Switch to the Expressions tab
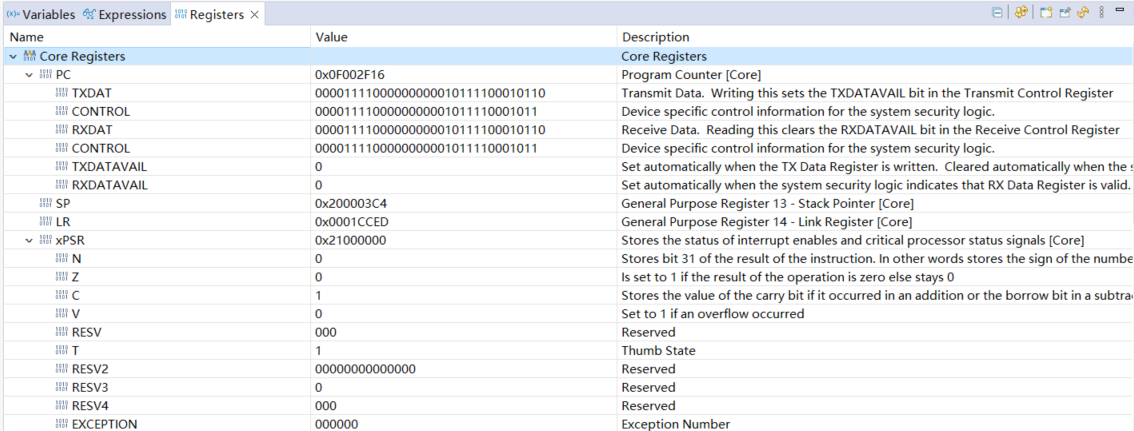1134x431 pixels. 124,14
